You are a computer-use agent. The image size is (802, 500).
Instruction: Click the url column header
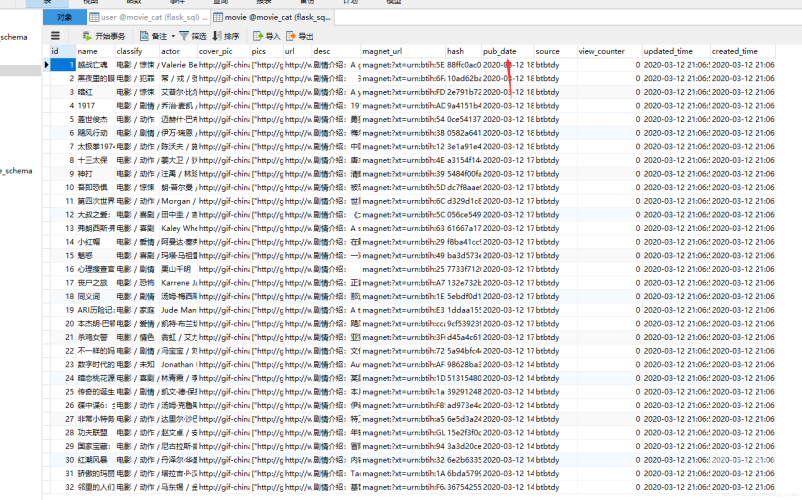click(x=298, y=51)
